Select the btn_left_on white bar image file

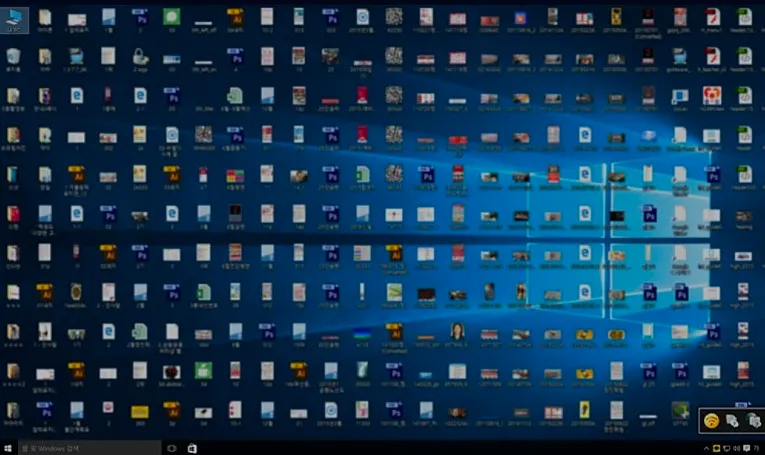coord(203,64)
